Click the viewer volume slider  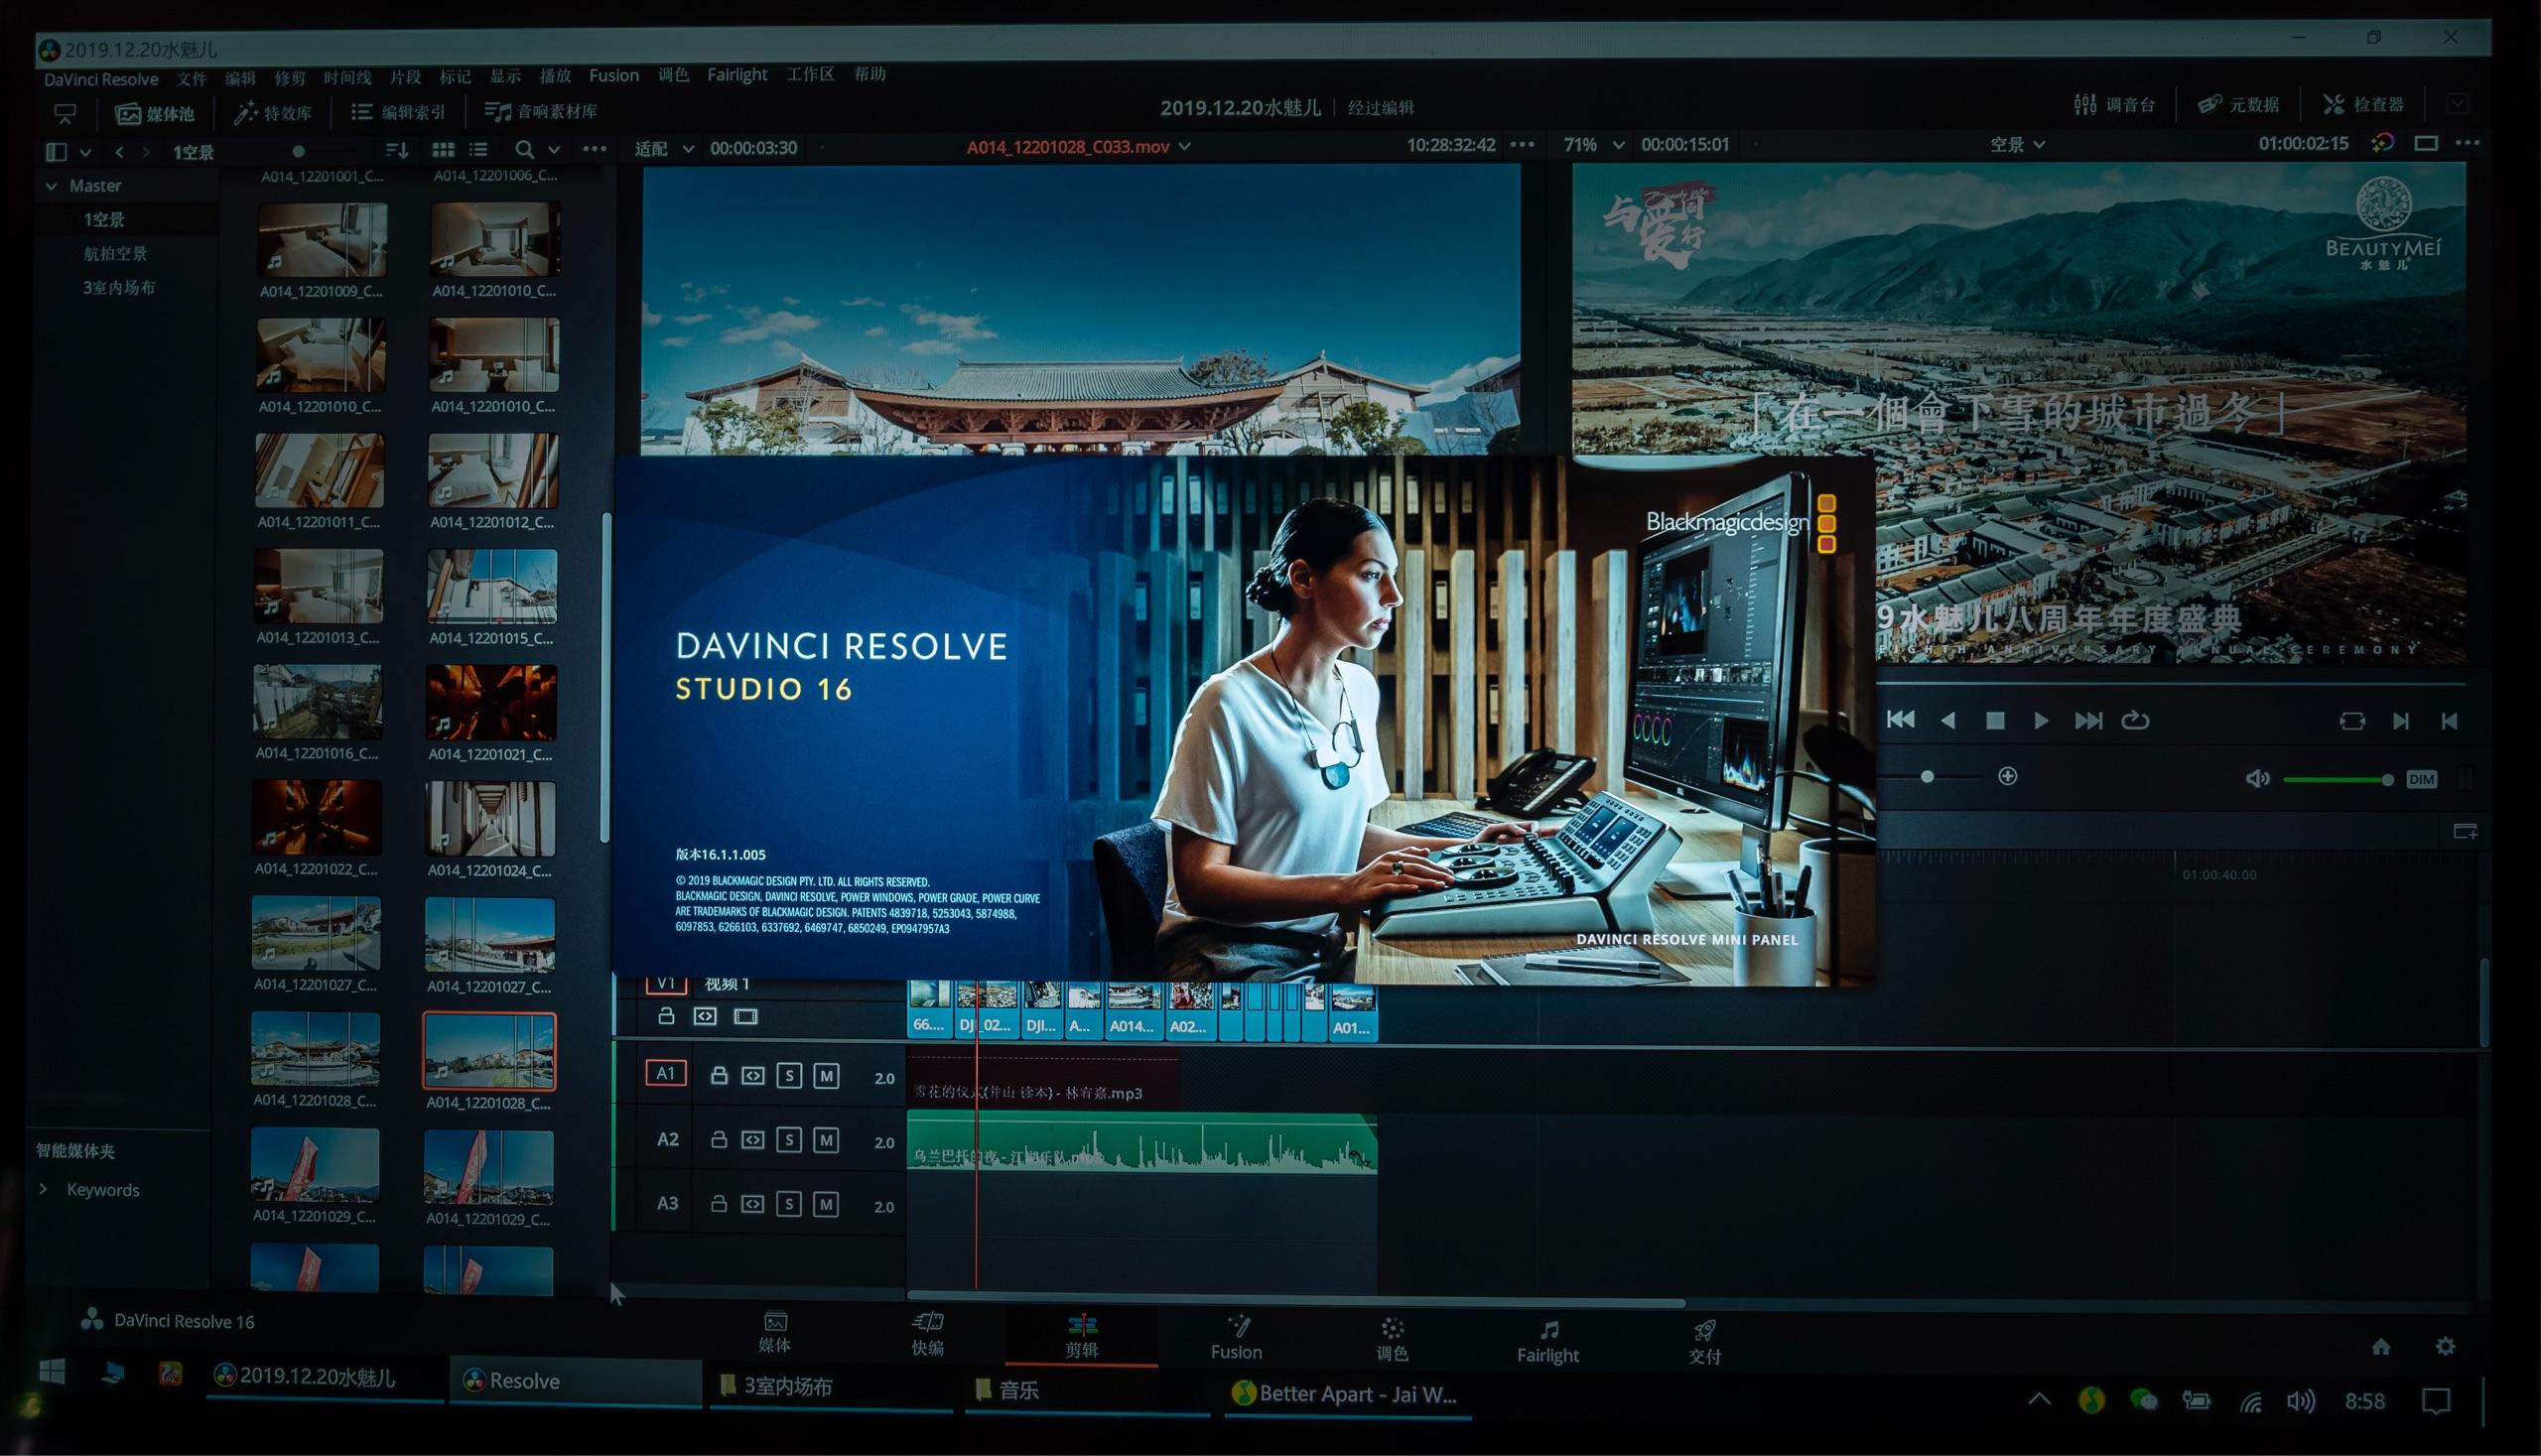pos(2335,779)
